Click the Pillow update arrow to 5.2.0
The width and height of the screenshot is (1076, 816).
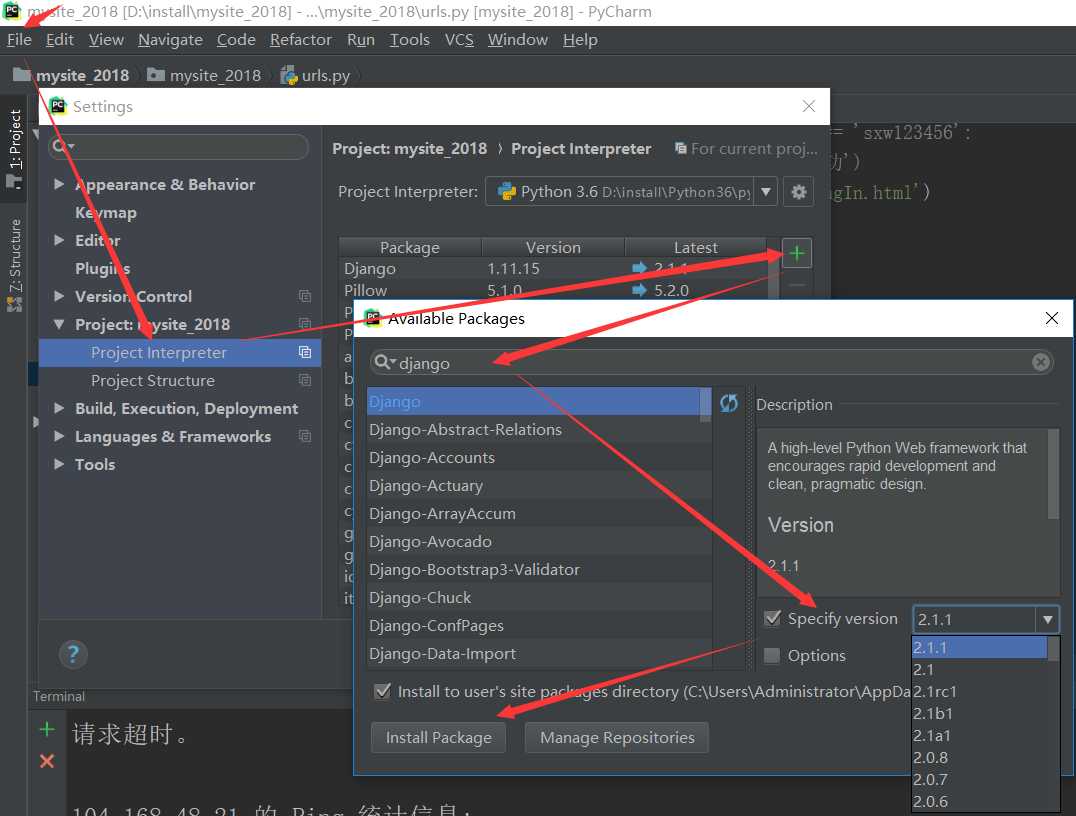coord(639,290)
